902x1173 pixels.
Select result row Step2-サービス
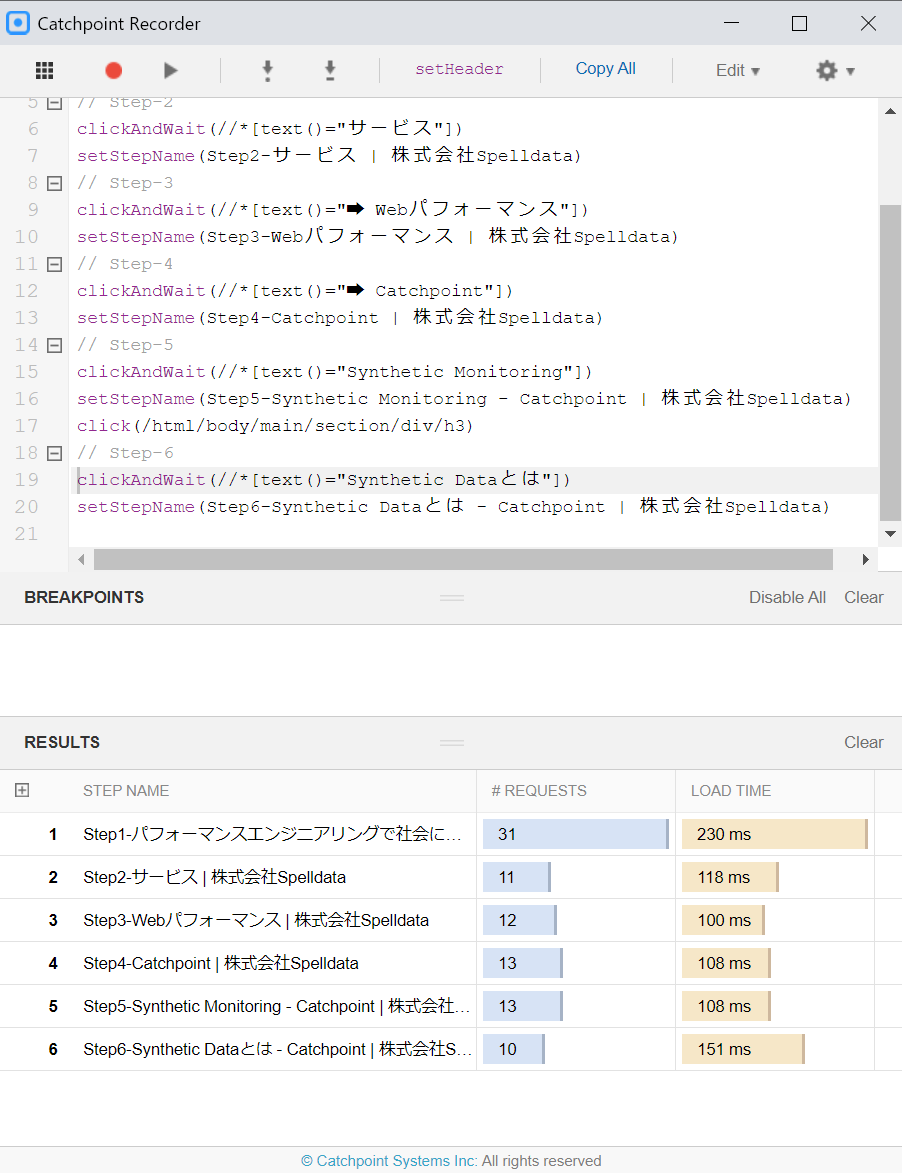[x=451, y=877]
